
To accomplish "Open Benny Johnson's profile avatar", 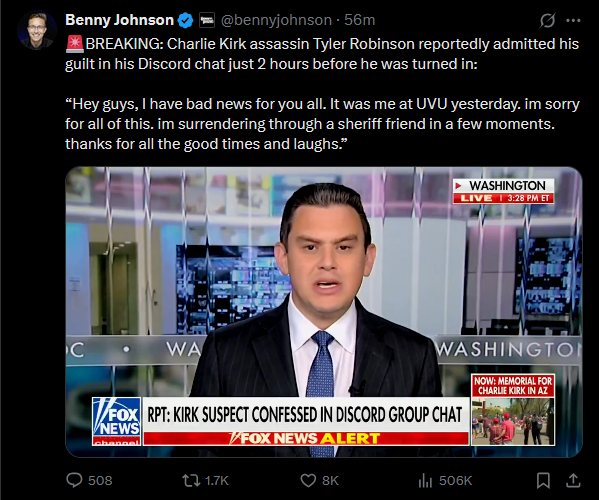I will [37, 31].
